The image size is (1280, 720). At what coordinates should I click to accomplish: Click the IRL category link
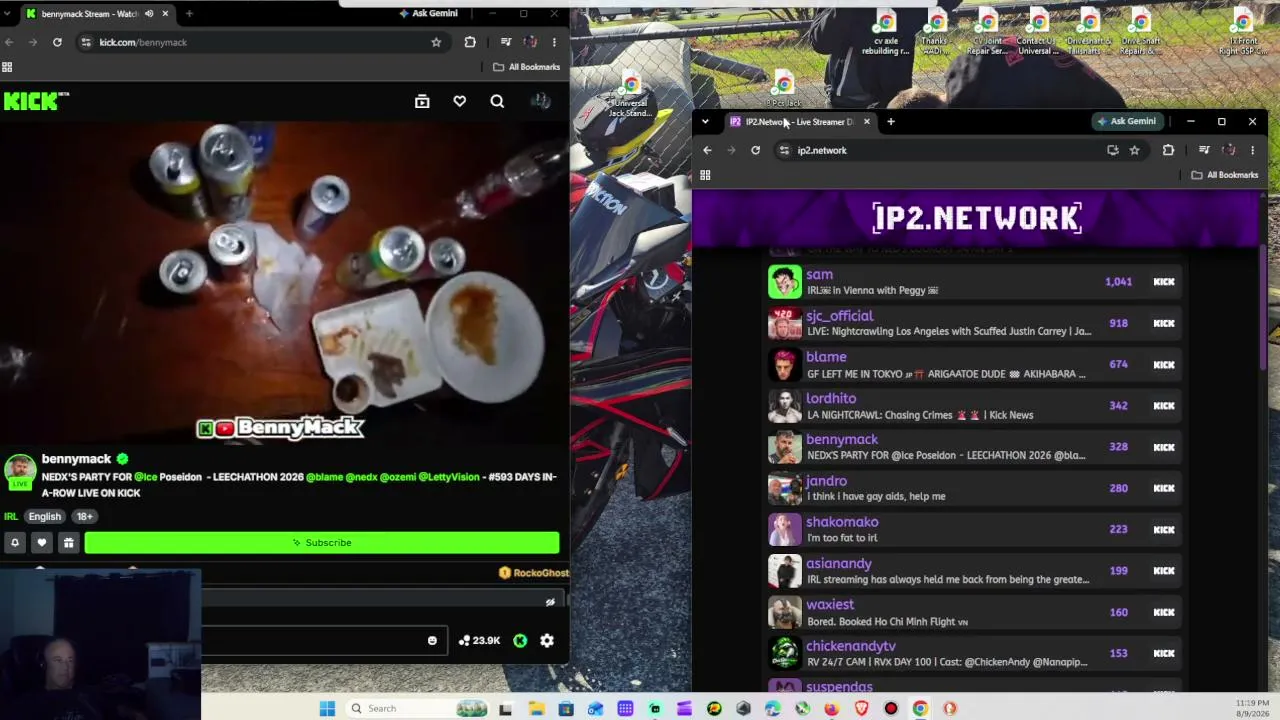(x=11, y=516)
